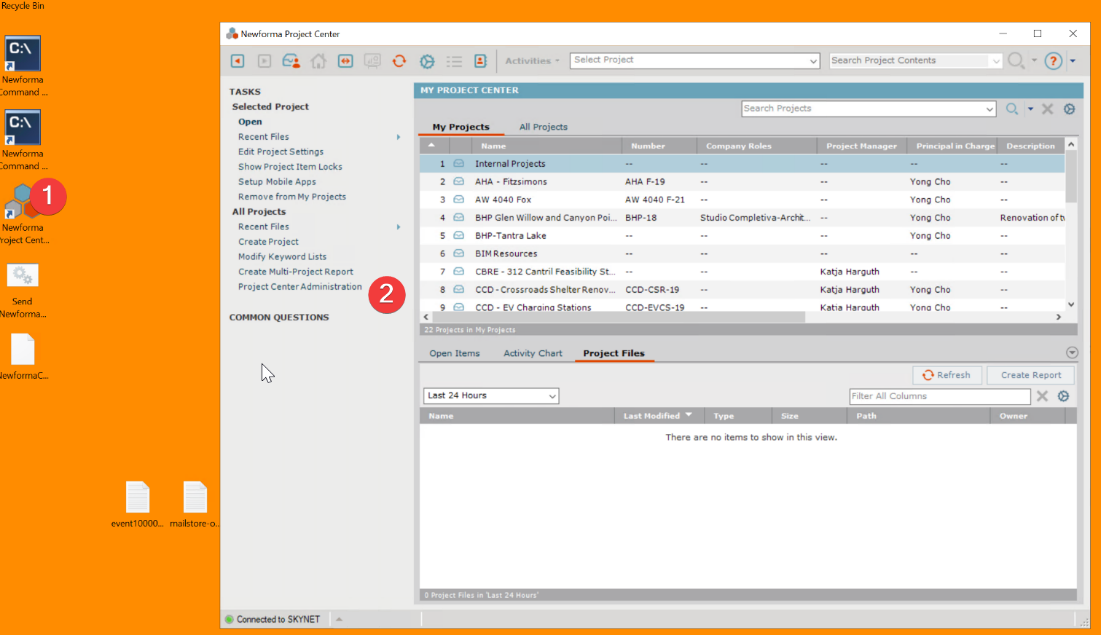Open the filter options gear beside Filter All Columns
The height and width of the screenshot is (635, 1101).
tap(1063, 396)
